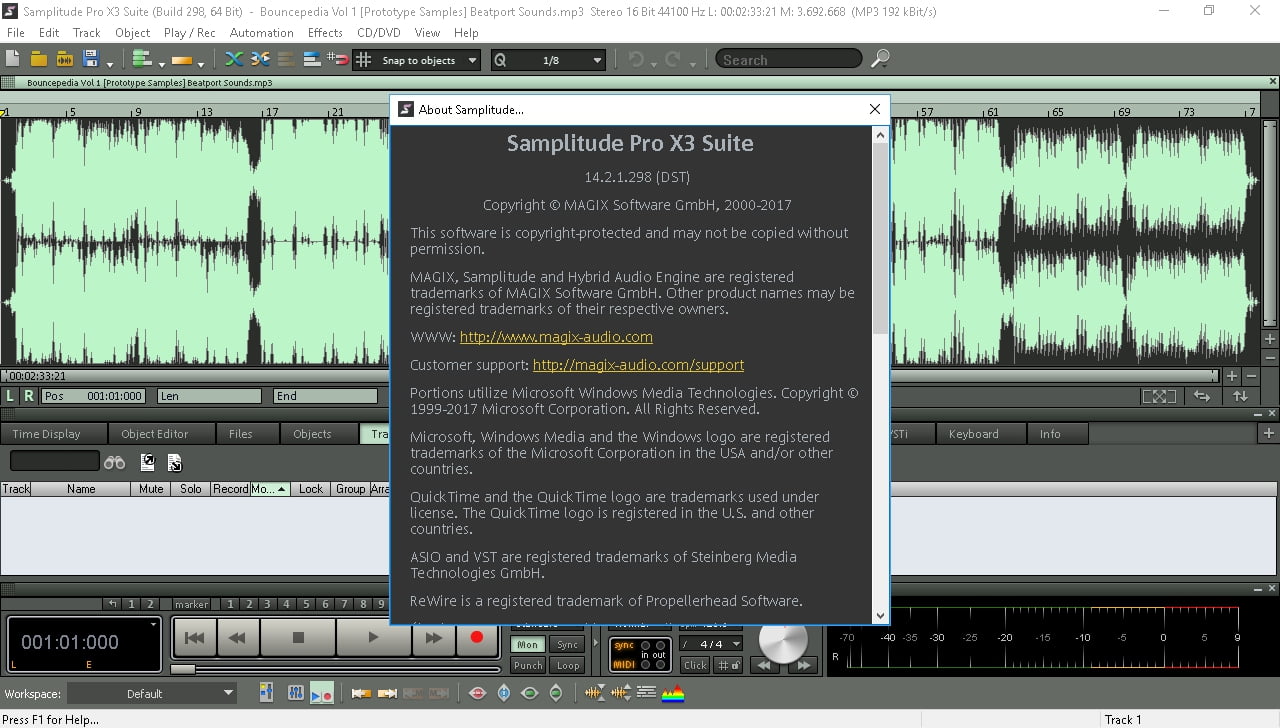Image resolution: width=1280 pixels, height=728 pixels.
Task: Click the export track list document icon
Action: tap(148, 462)
